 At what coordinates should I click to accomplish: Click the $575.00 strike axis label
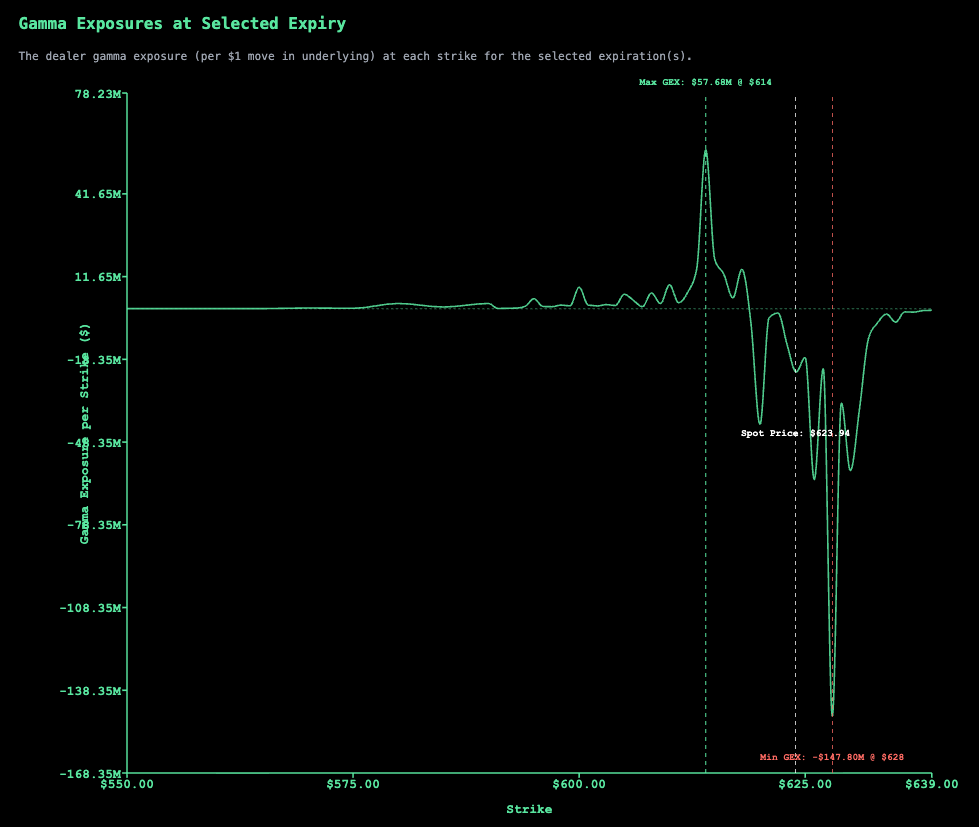tap(353, 785)
